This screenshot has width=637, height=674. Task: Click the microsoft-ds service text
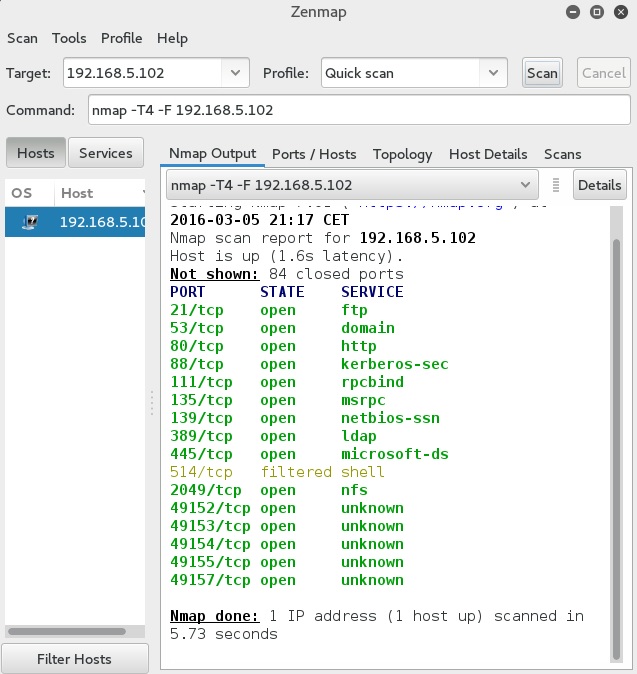coord(395,454)
